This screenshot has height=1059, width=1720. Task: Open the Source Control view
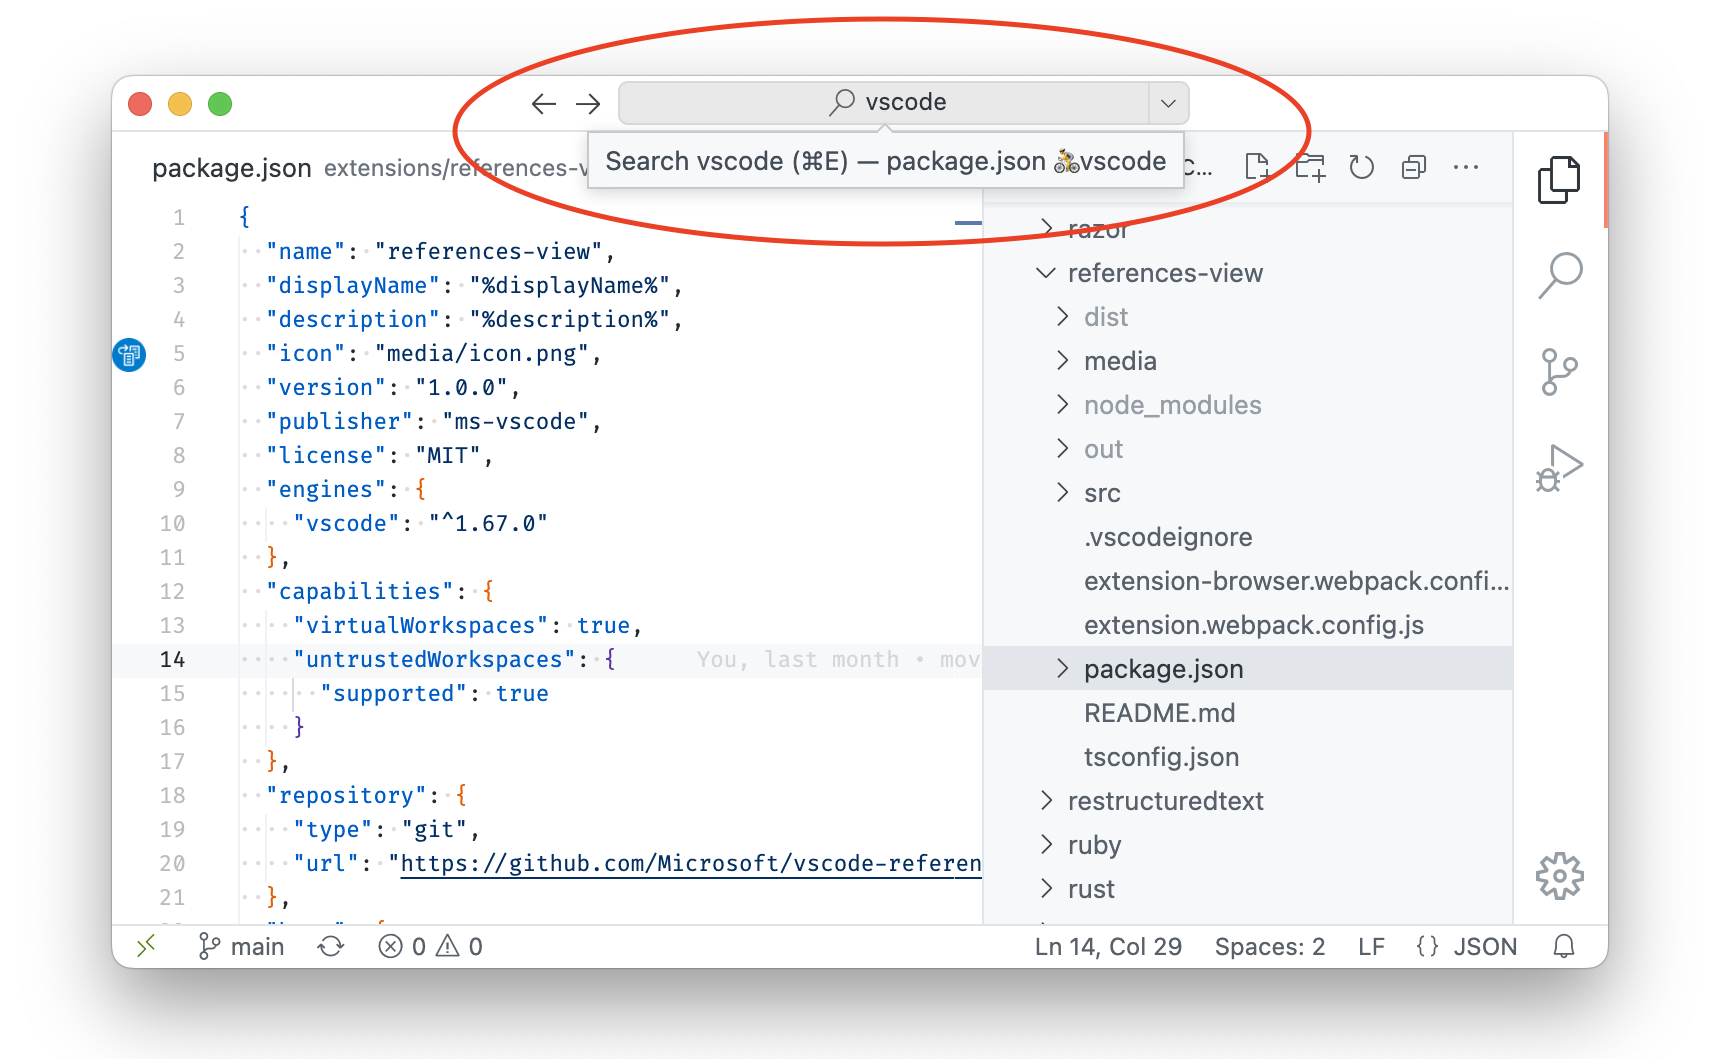(1558, 371)
